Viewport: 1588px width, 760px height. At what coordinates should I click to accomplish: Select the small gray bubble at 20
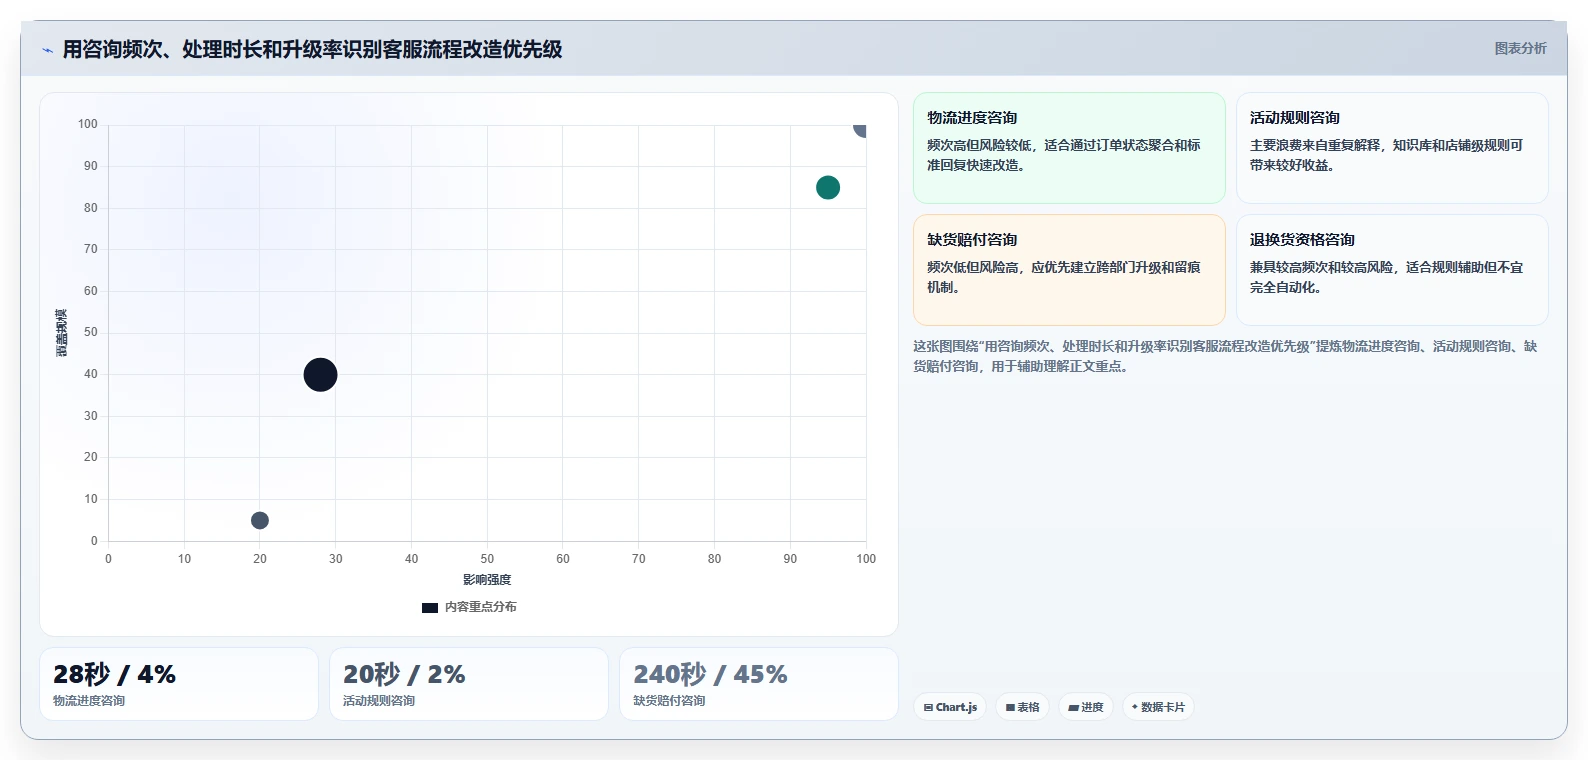point(260,520)
